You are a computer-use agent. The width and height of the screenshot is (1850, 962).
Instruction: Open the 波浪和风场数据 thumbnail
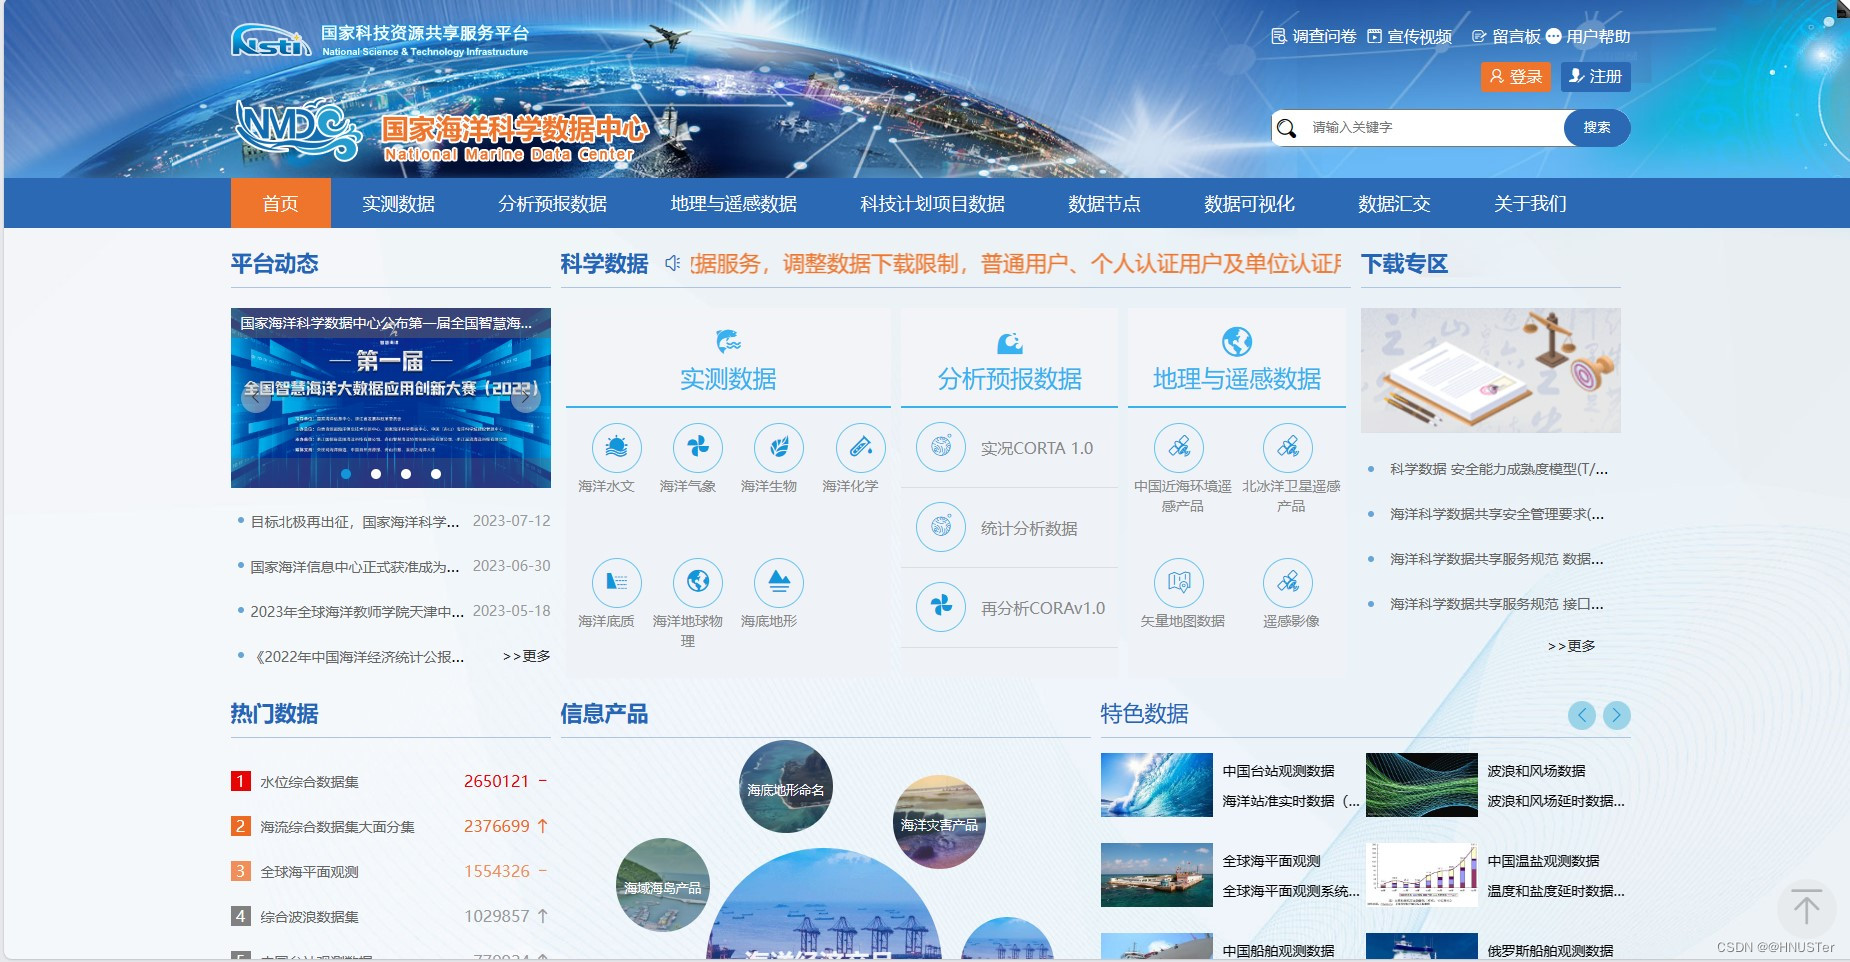point(1422,785)
